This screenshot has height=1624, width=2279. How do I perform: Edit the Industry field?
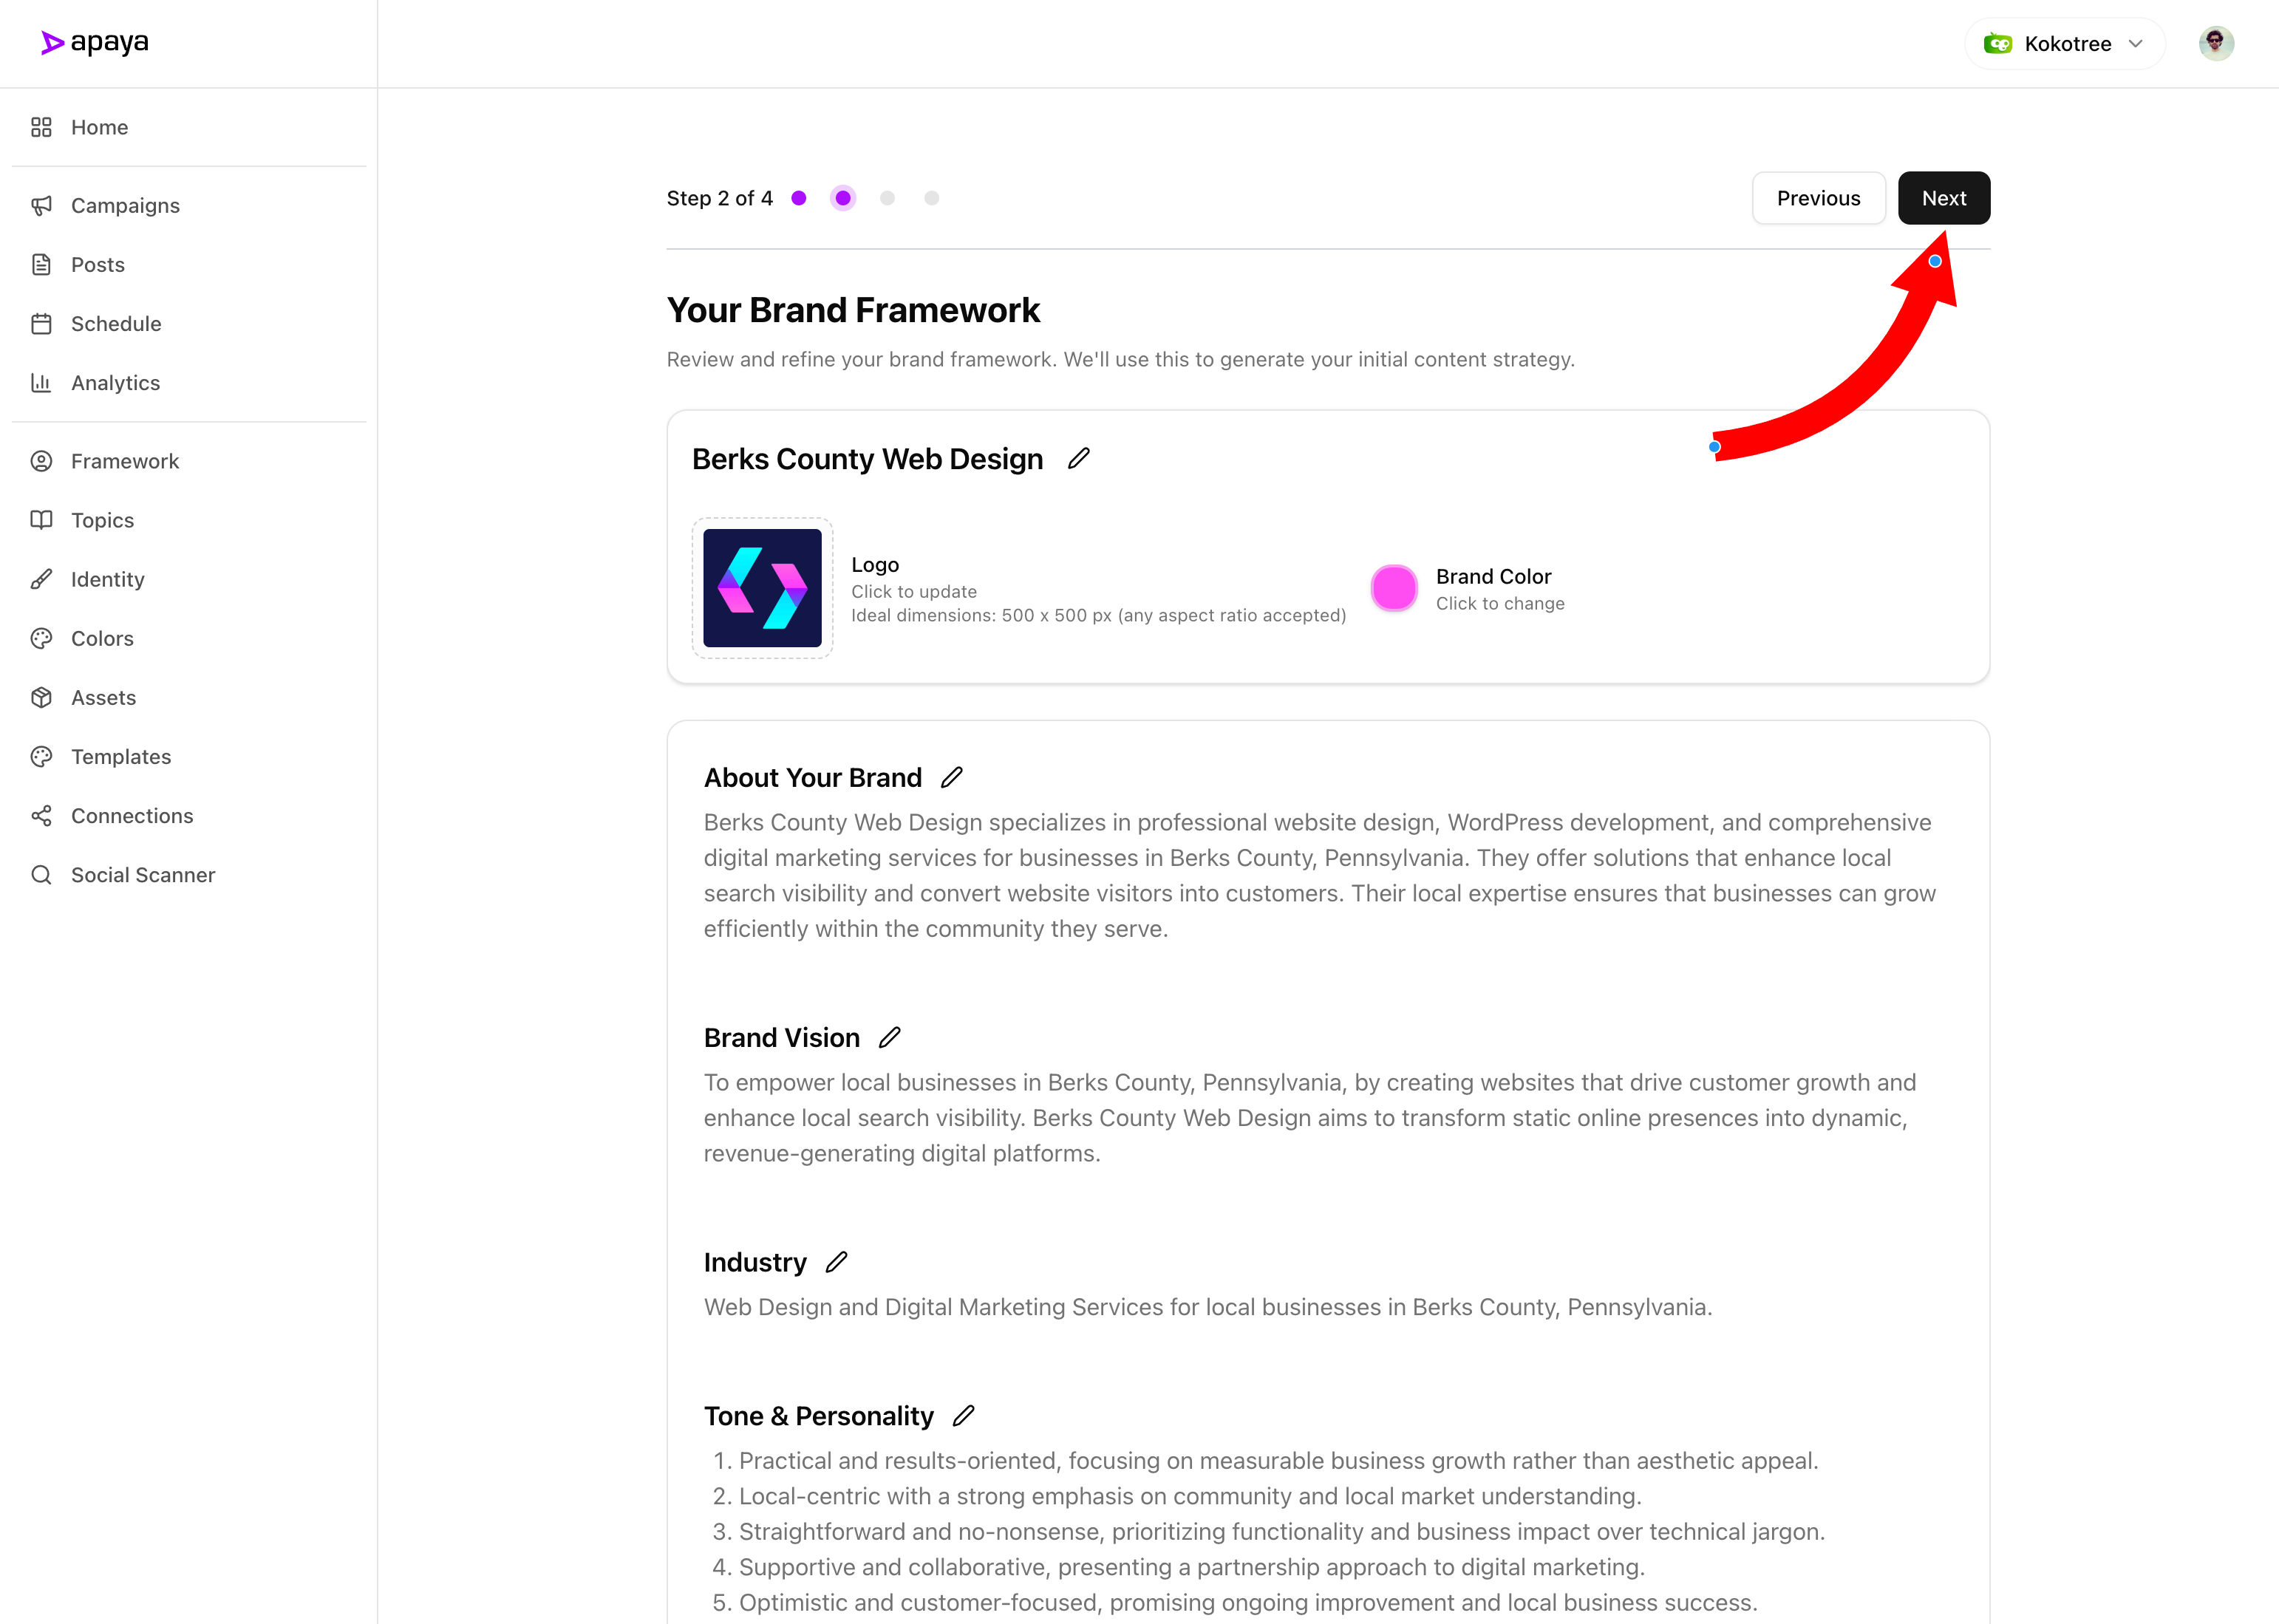point(836,1262)
